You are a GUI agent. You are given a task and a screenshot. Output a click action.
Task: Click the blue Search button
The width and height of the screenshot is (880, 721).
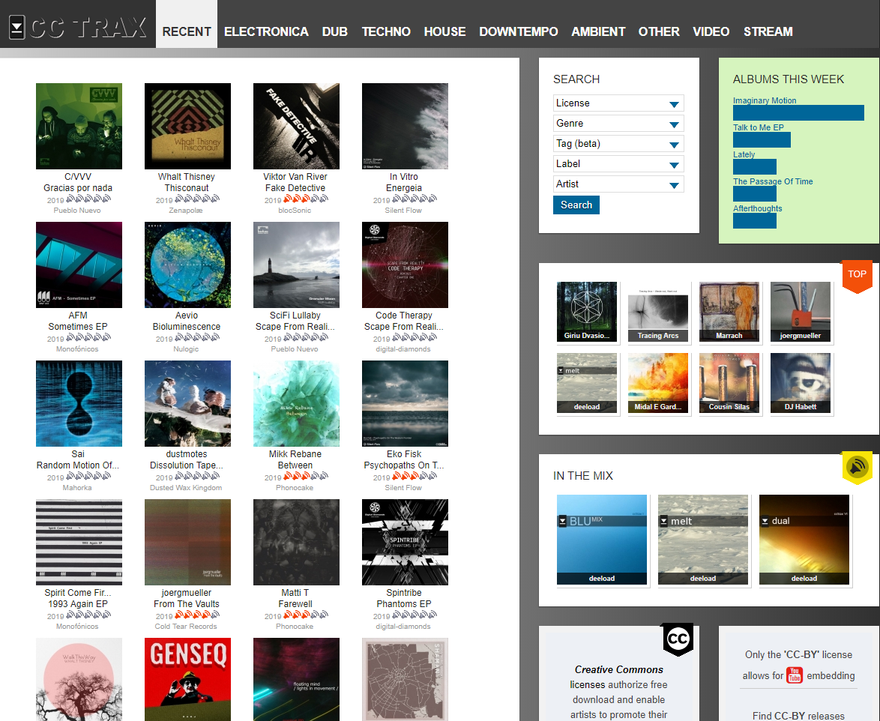576,205
